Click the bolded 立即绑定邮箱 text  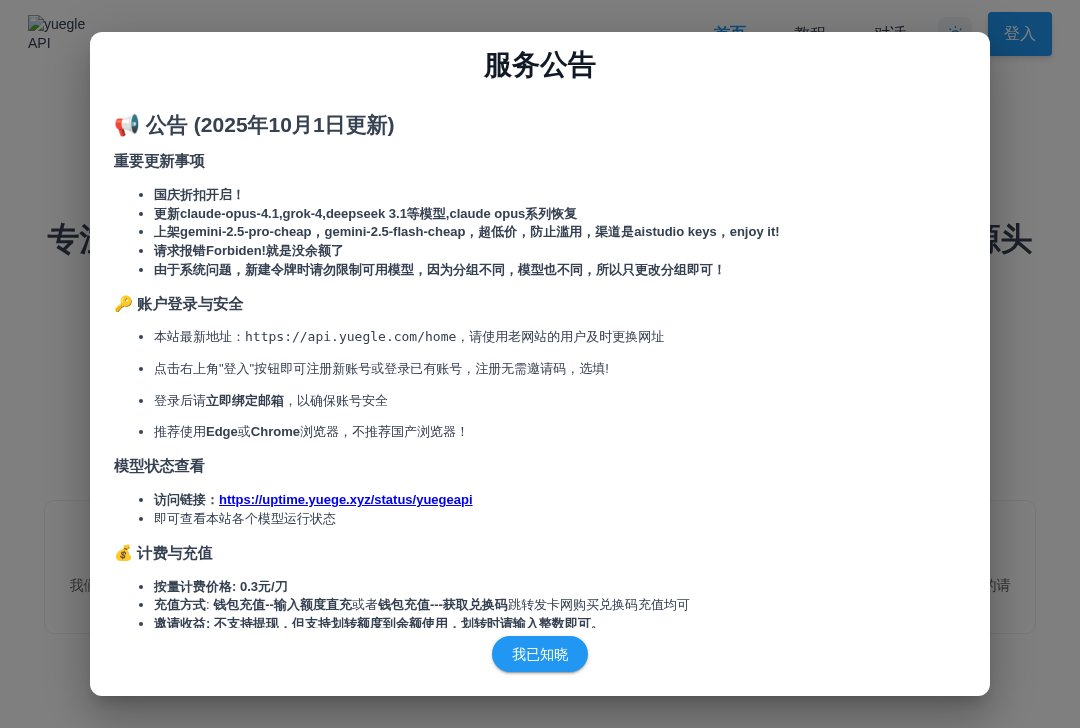[245, 400]
